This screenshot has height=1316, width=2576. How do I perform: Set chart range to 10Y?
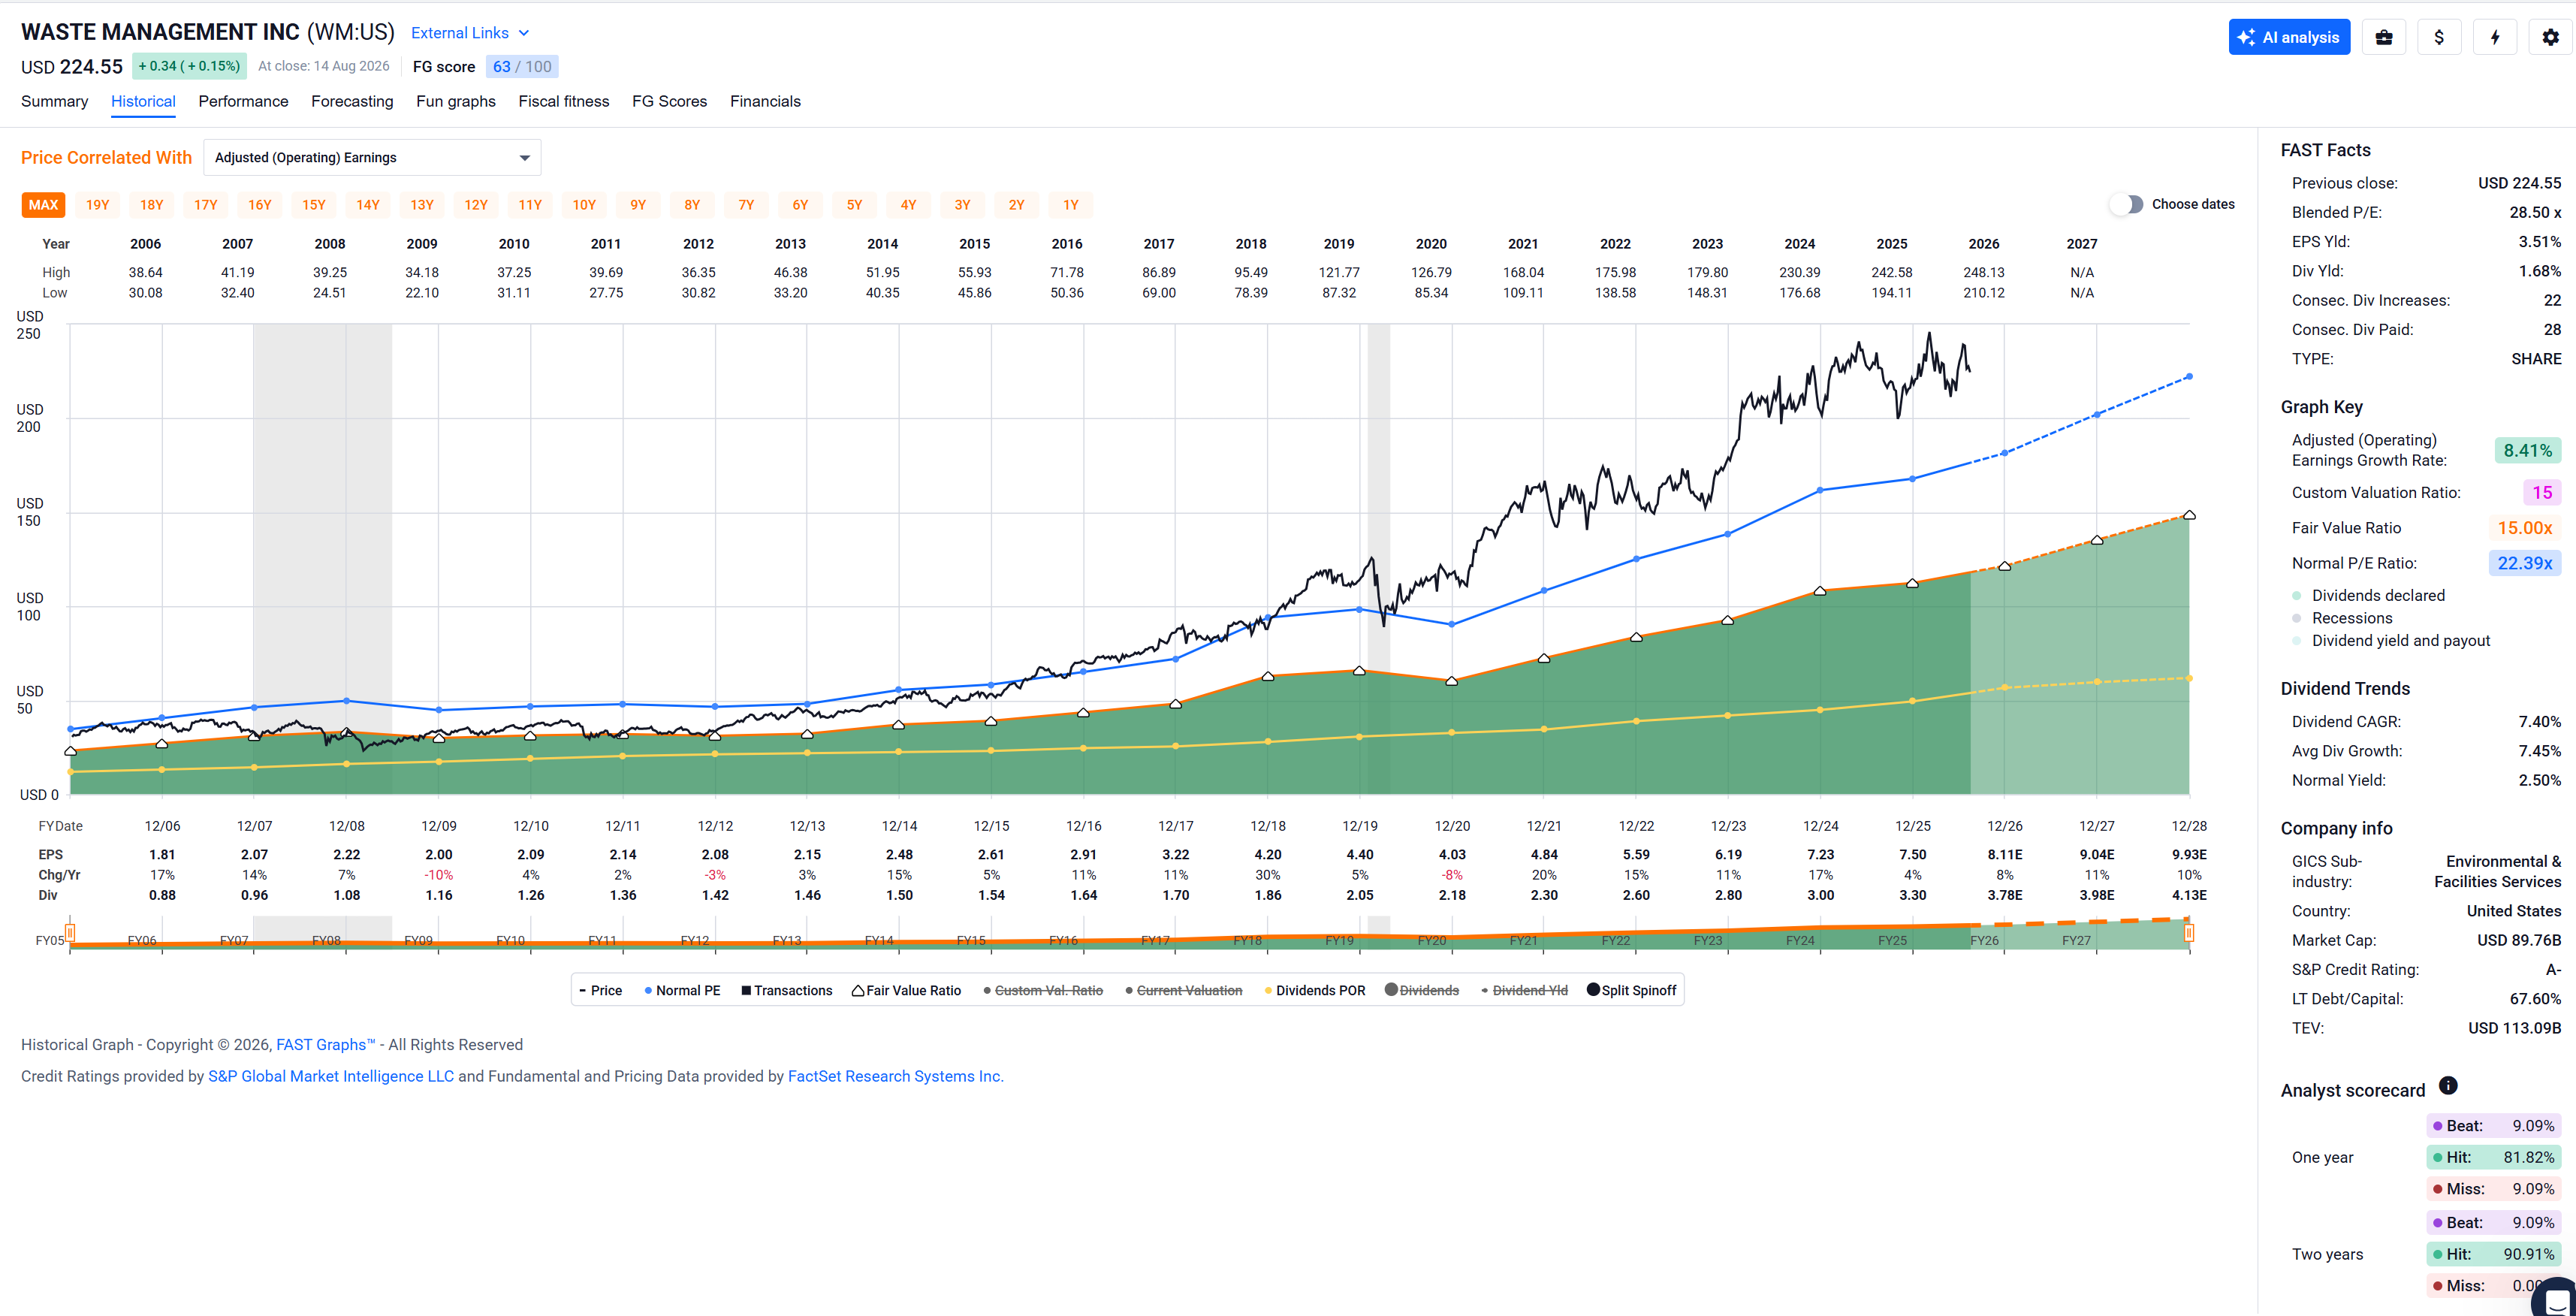(x=584, y=205)
